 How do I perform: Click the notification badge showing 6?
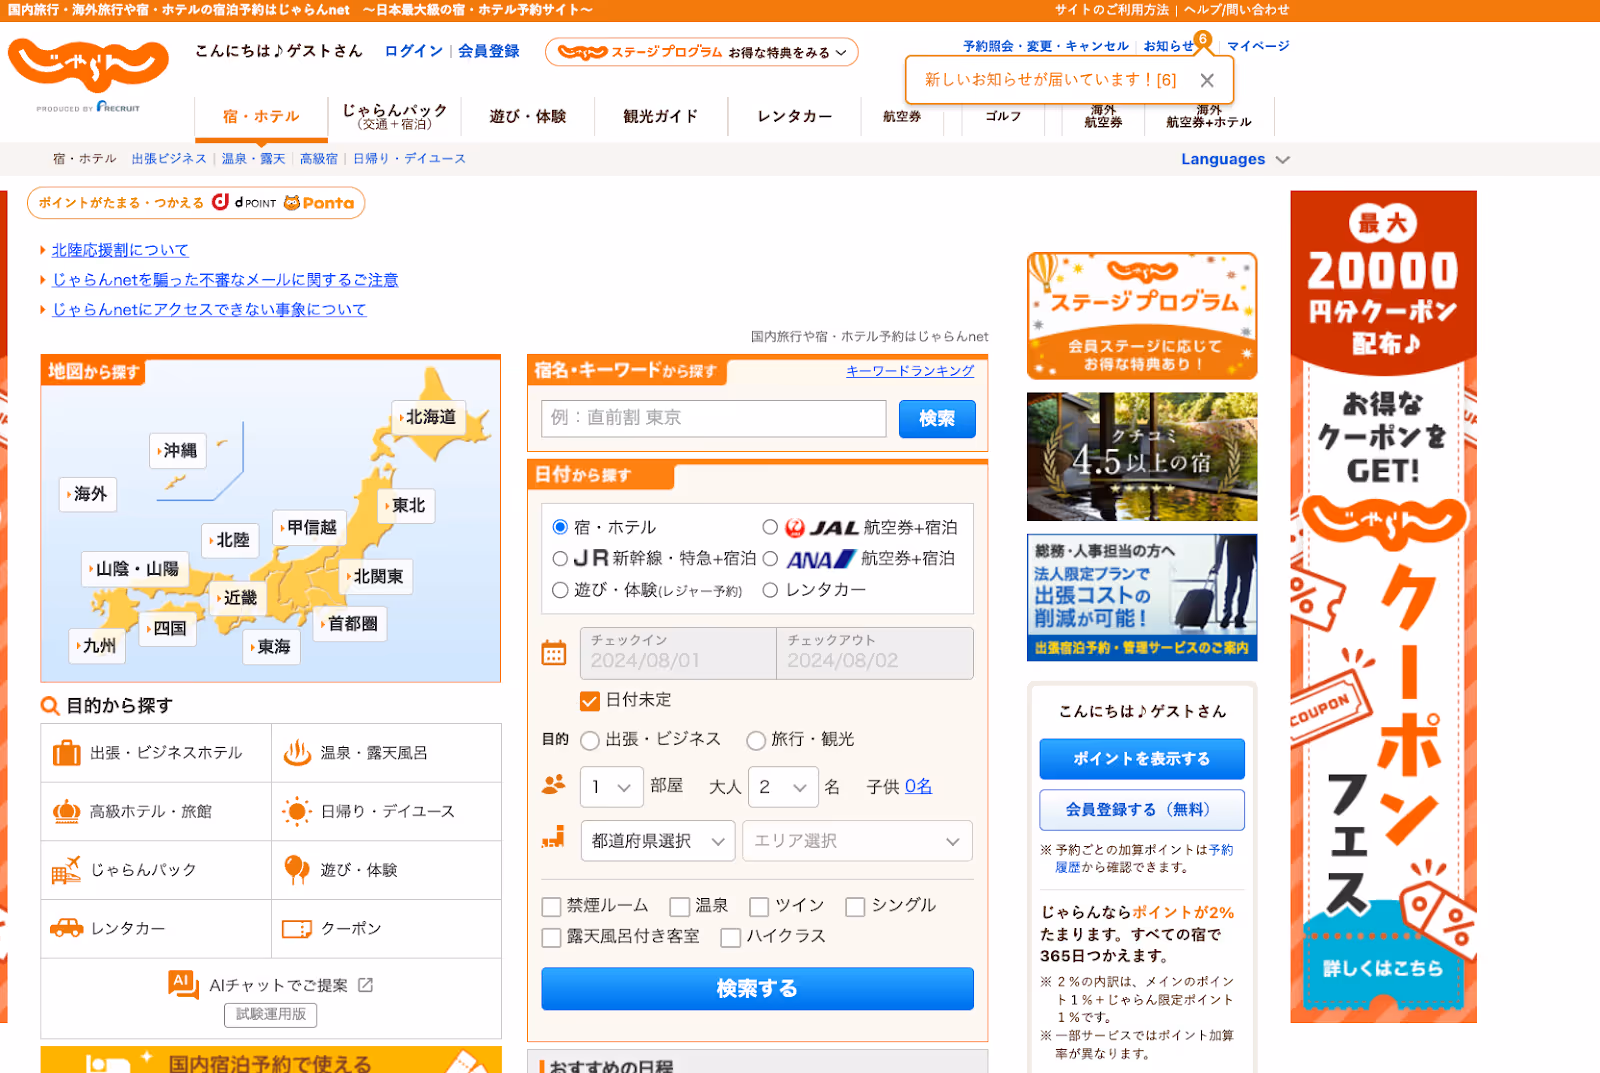tap(1203, 40)
